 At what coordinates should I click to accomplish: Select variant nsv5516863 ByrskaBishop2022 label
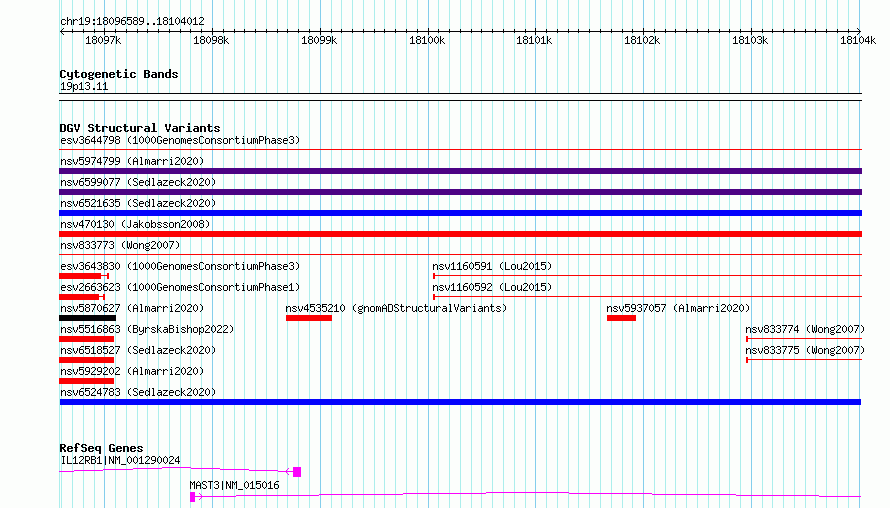point(147,329)
